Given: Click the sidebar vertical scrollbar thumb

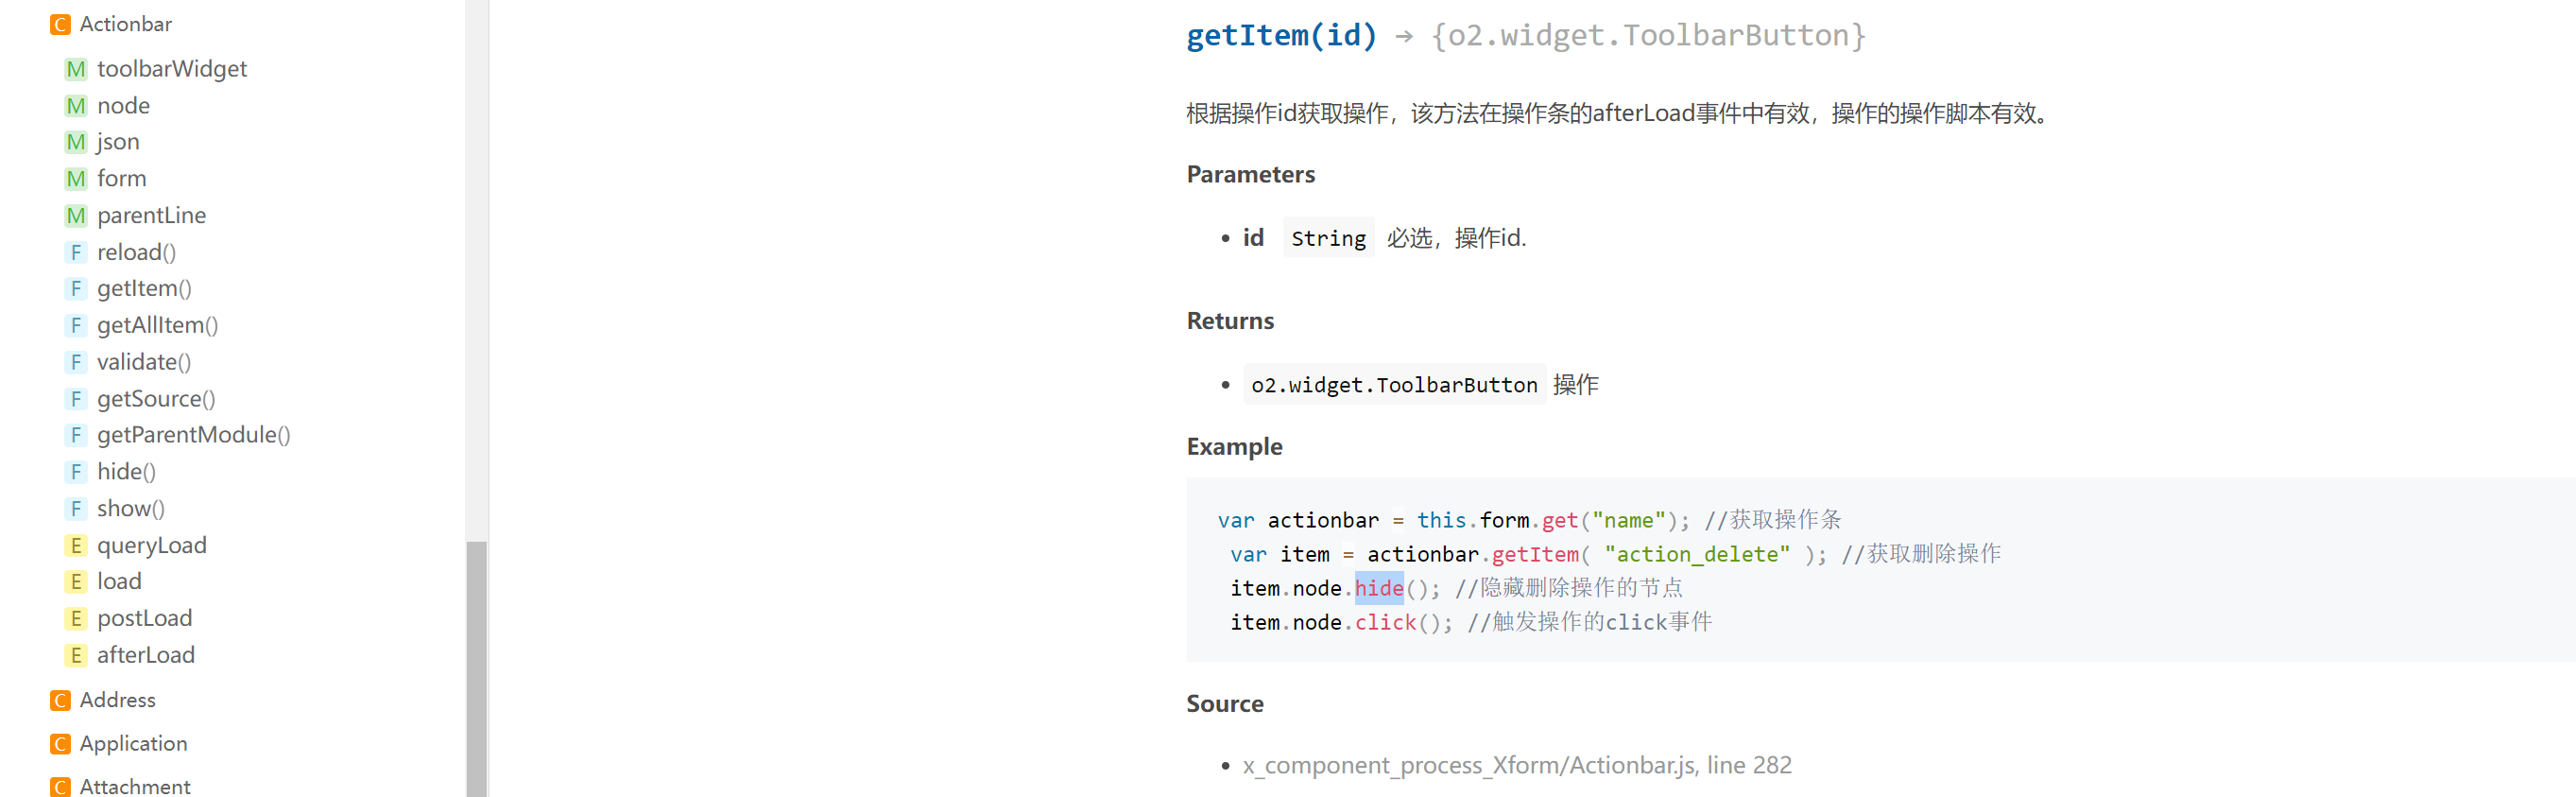Looking at the screenshot, I should (477, 668).
